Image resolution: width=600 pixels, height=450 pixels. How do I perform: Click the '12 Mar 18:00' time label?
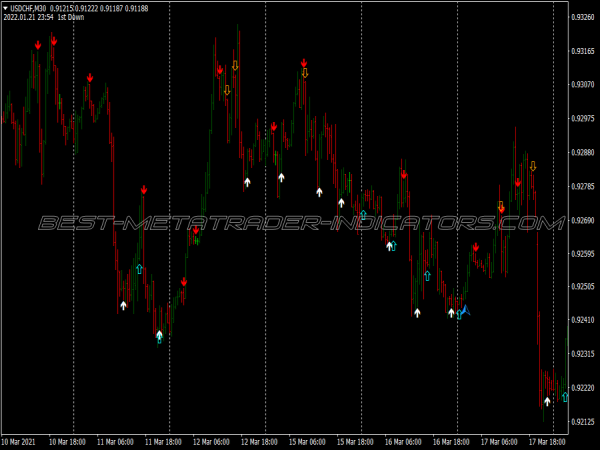[x=259, y=442]
